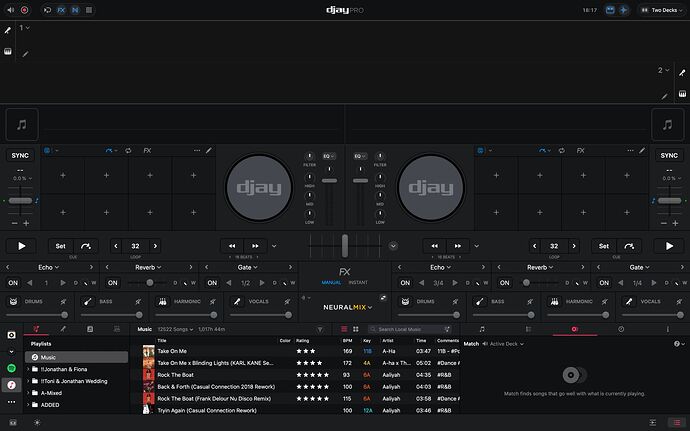Open the left deck EQ dropdown
This screenshot has height=431, width=690.
pyautogui.click(x=328, y=156)
